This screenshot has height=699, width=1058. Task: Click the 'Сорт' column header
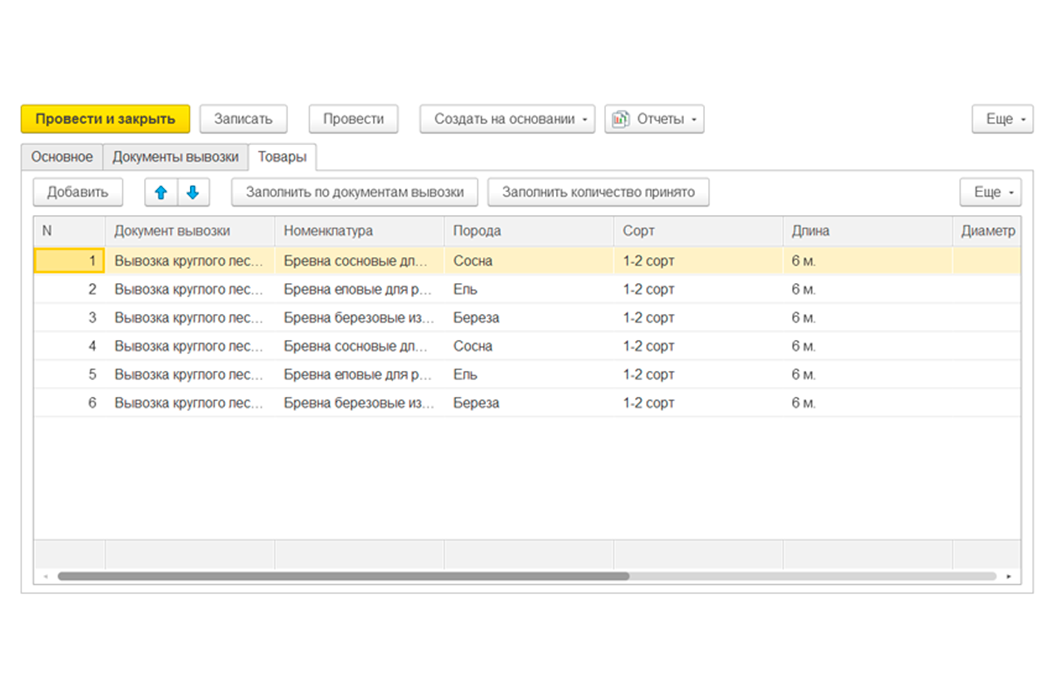[x=698, y=231]
